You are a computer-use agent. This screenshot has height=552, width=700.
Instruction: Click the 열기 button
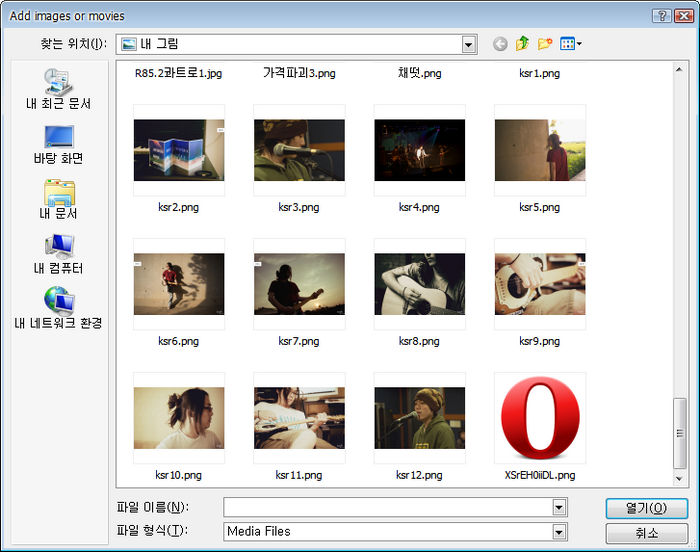click(646, 508)
